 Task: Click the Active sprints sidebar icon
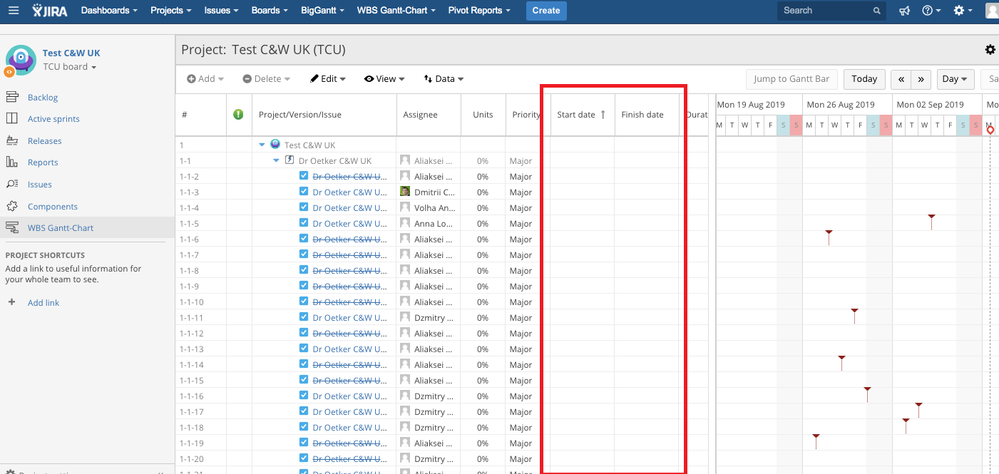coord(12,118)
